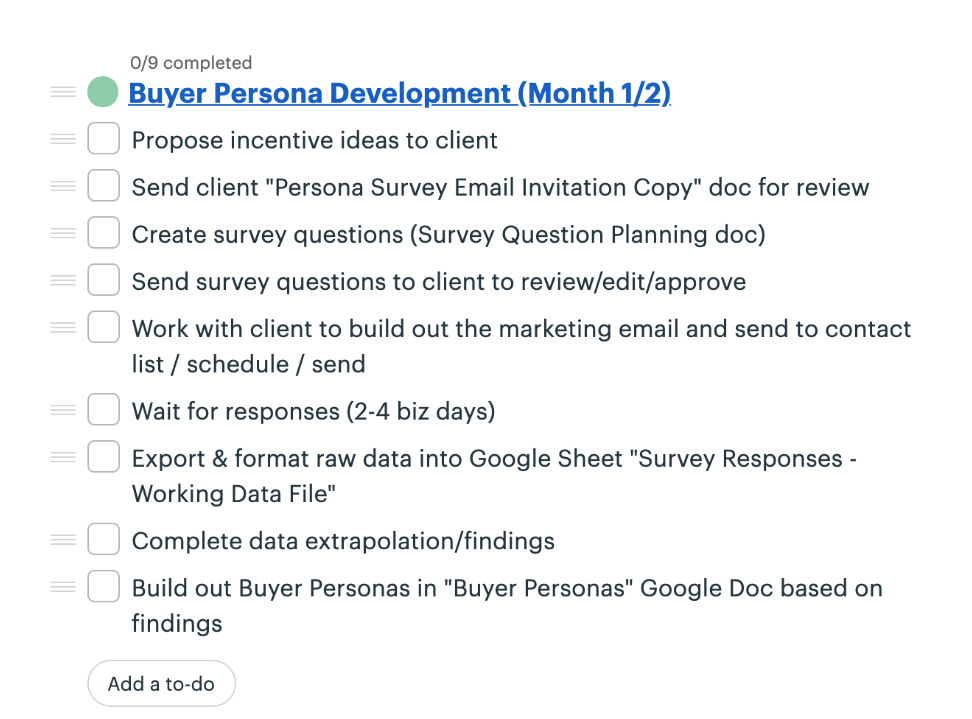
Task: Select the drag handle for 'Wait for responses' item
Action: (x=62, y=410)
